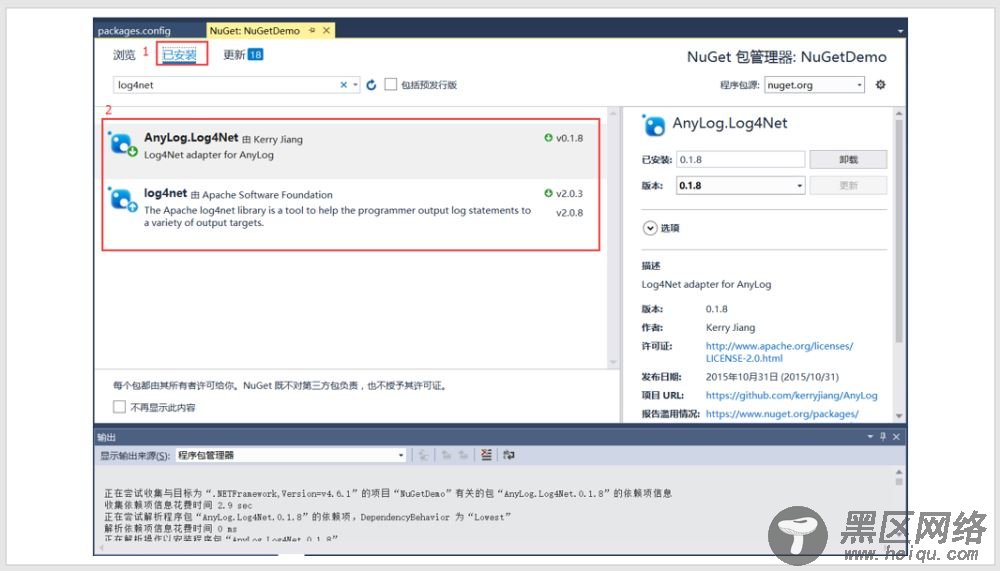The width and height of the screenshot is (1000, 571).
Task: Open the 已安装 (Installed) tab
Action: (x=179, y=55)
